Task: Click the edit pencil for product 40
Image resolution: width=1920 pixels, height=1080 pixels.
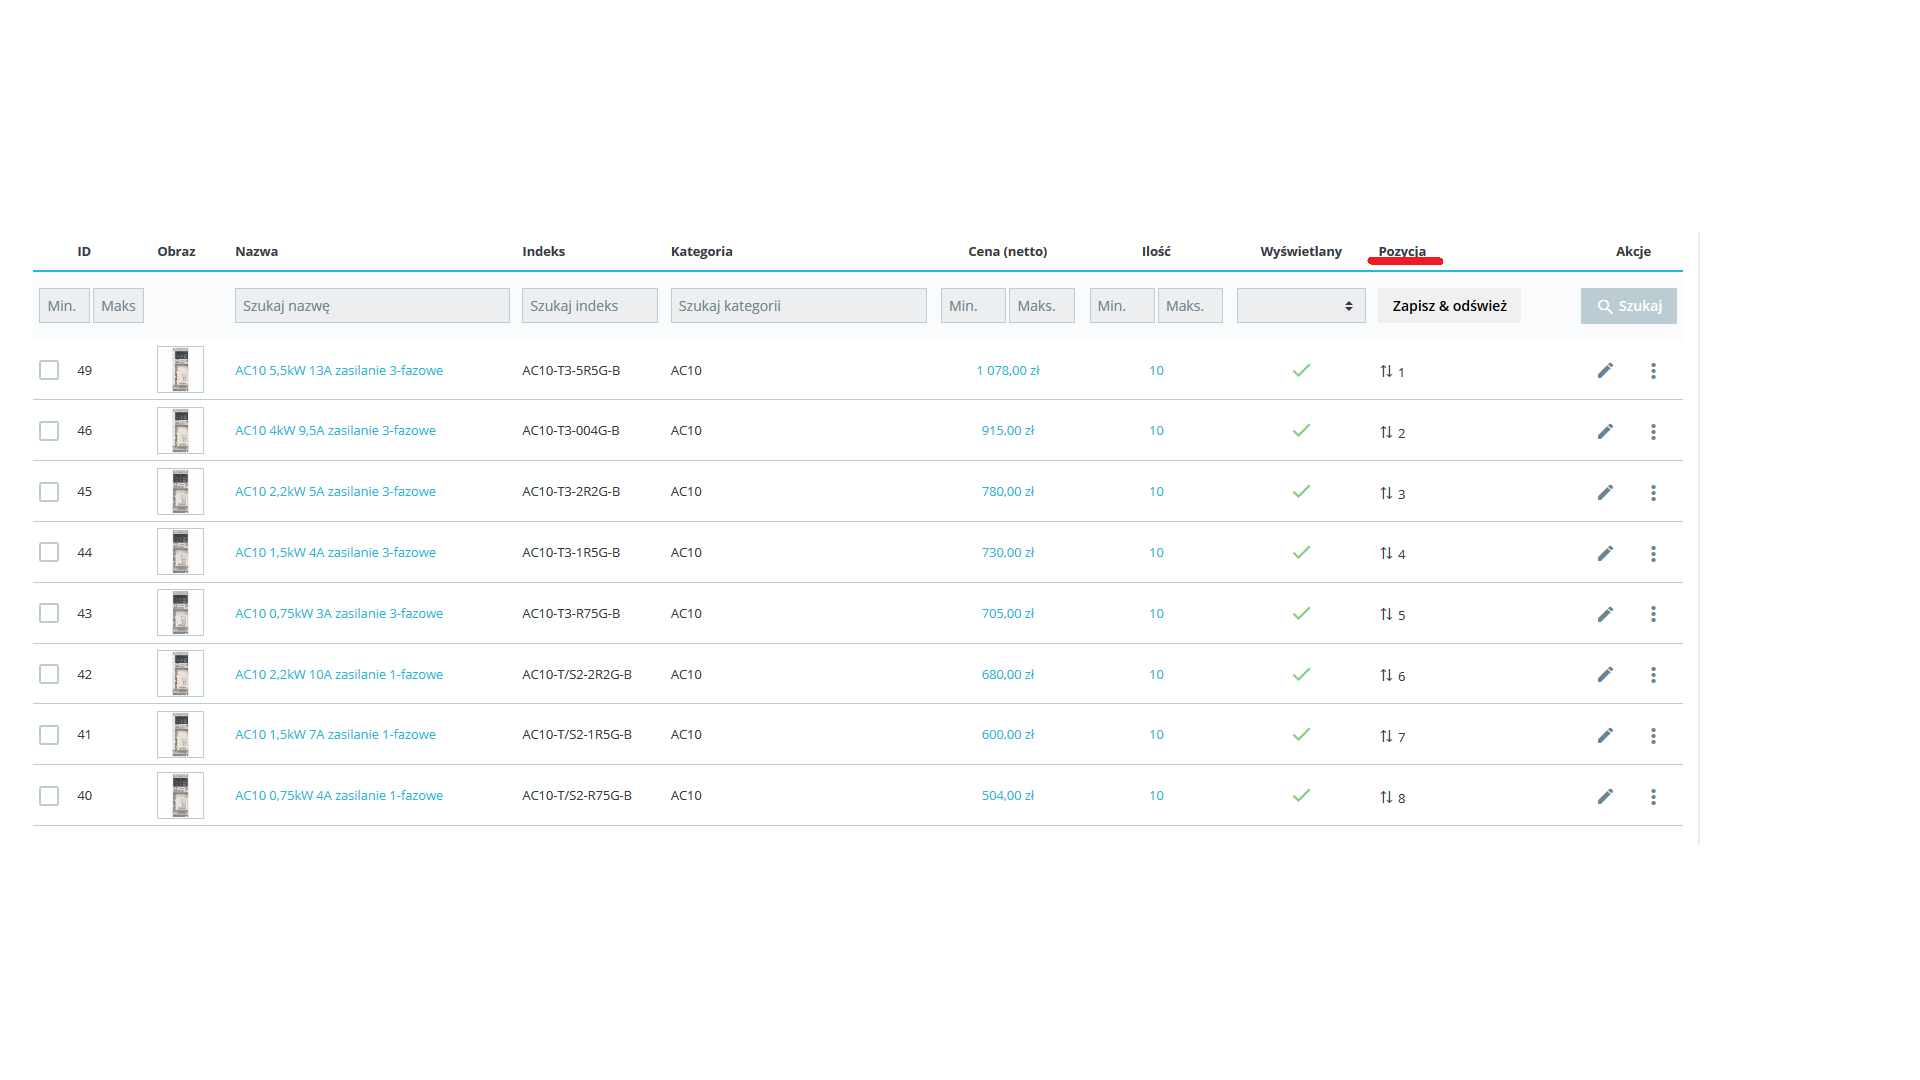Action: [1605, 797]
